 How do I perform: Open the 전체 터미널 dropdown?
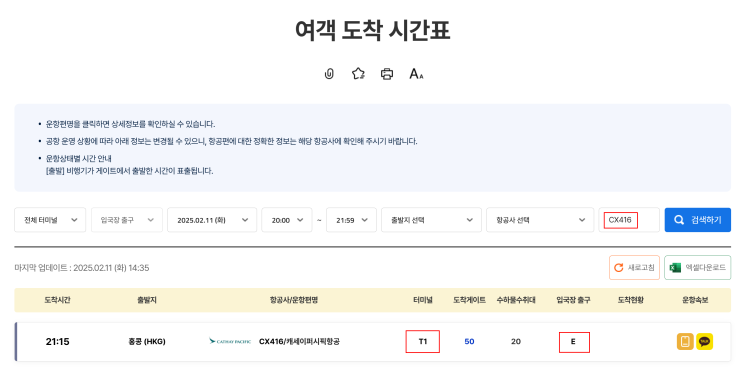tap(50, 220)
